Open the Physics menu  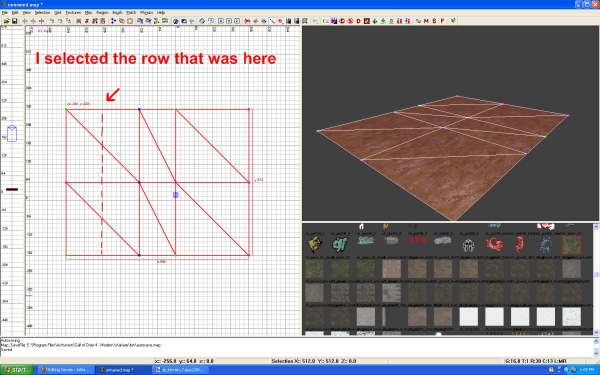click(x=146, y=13)
